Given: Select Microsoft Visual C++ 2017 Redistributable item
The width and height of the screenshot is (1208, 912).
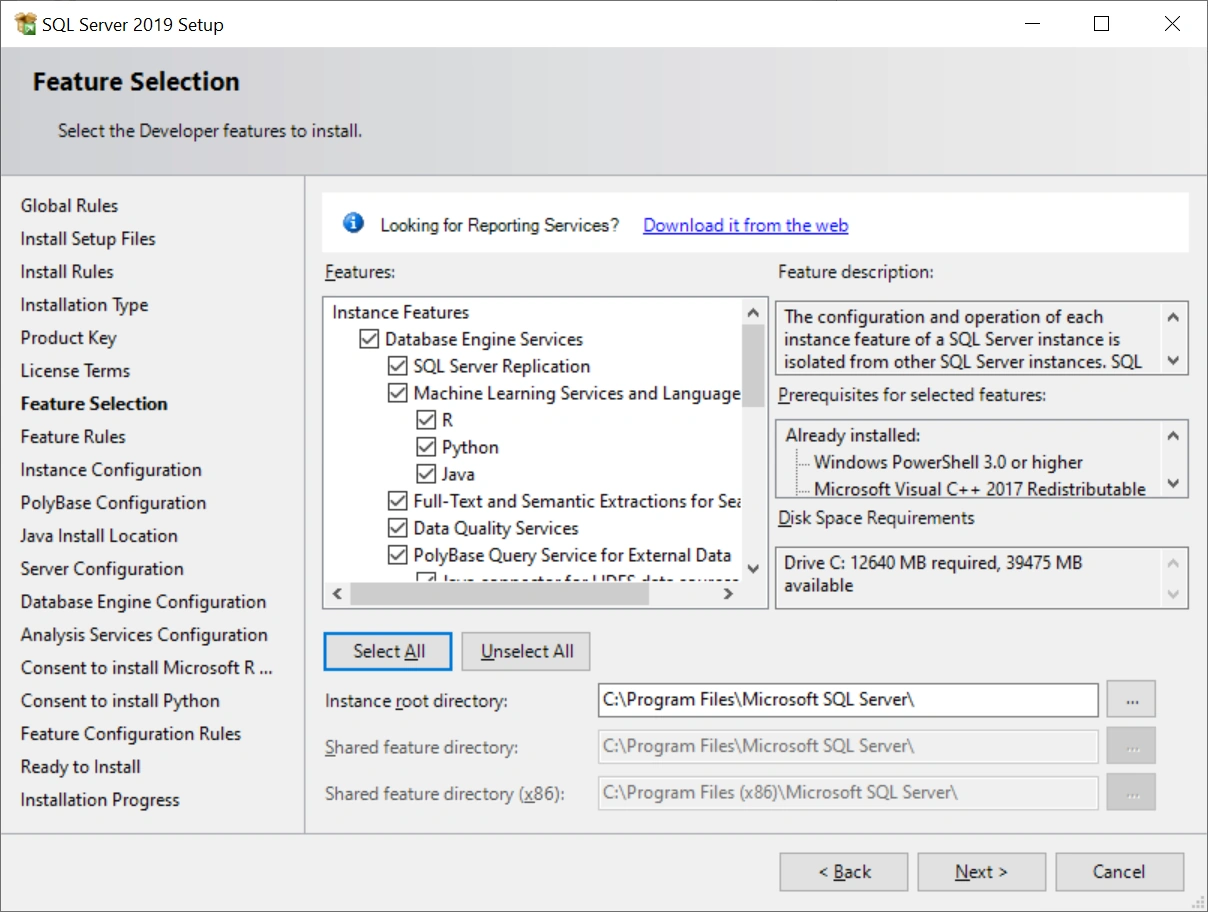Looking at the screenshot, I should [x=980, y=489].
